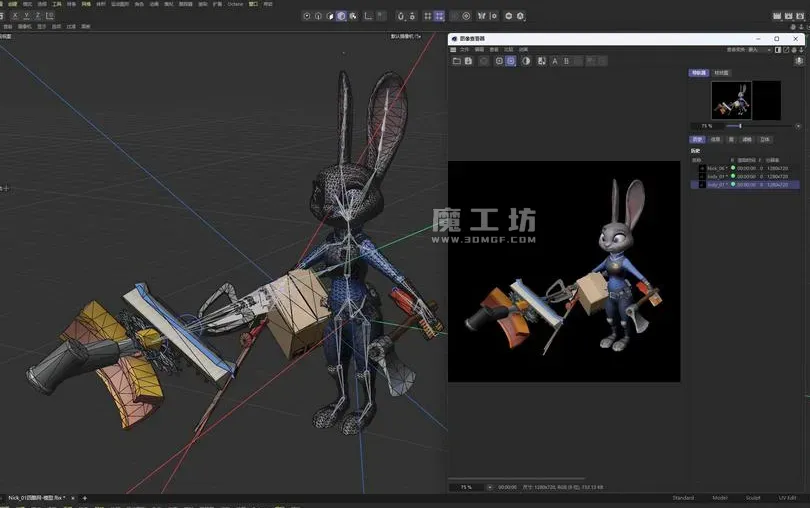810x508 pixels.
Task: Switch to the UV Edit layout tab
Action: [786, 497]
